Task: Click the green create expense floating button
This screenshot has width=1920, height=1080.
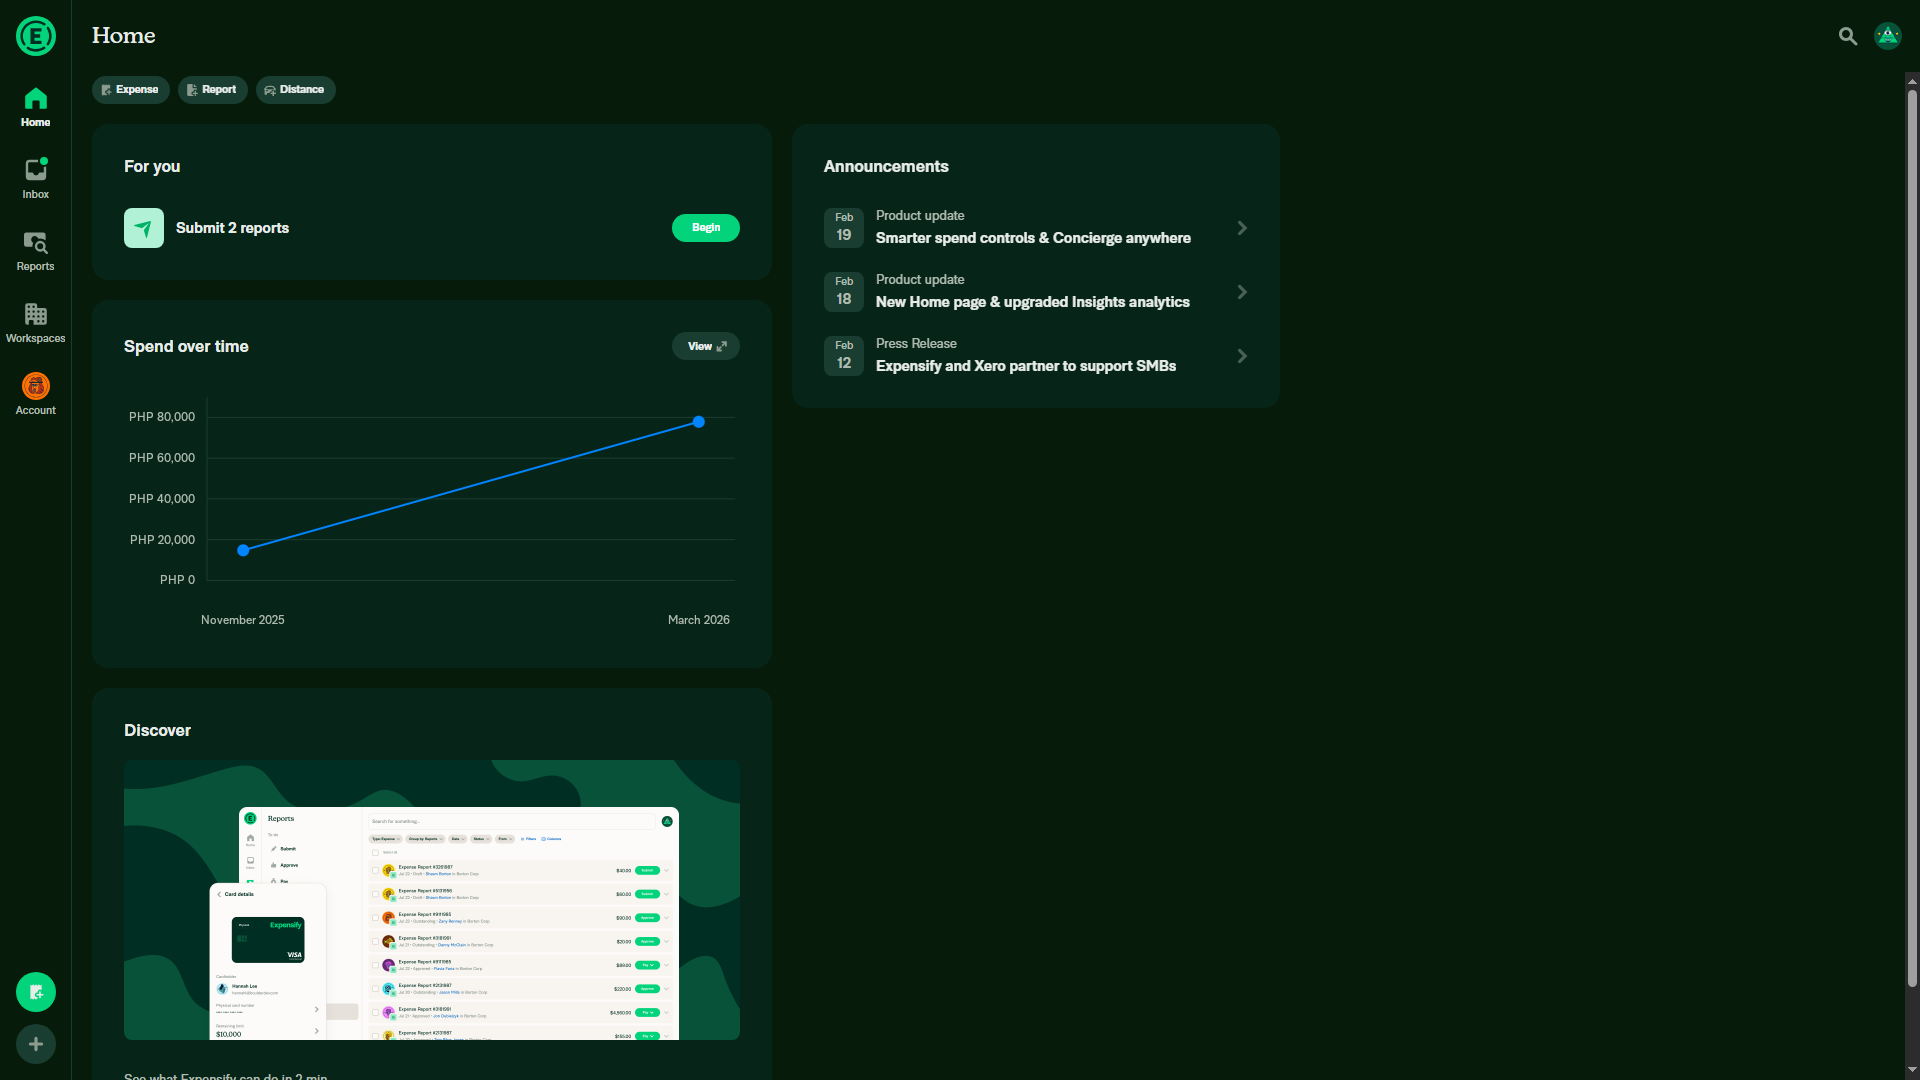Action: coord(36,992)
